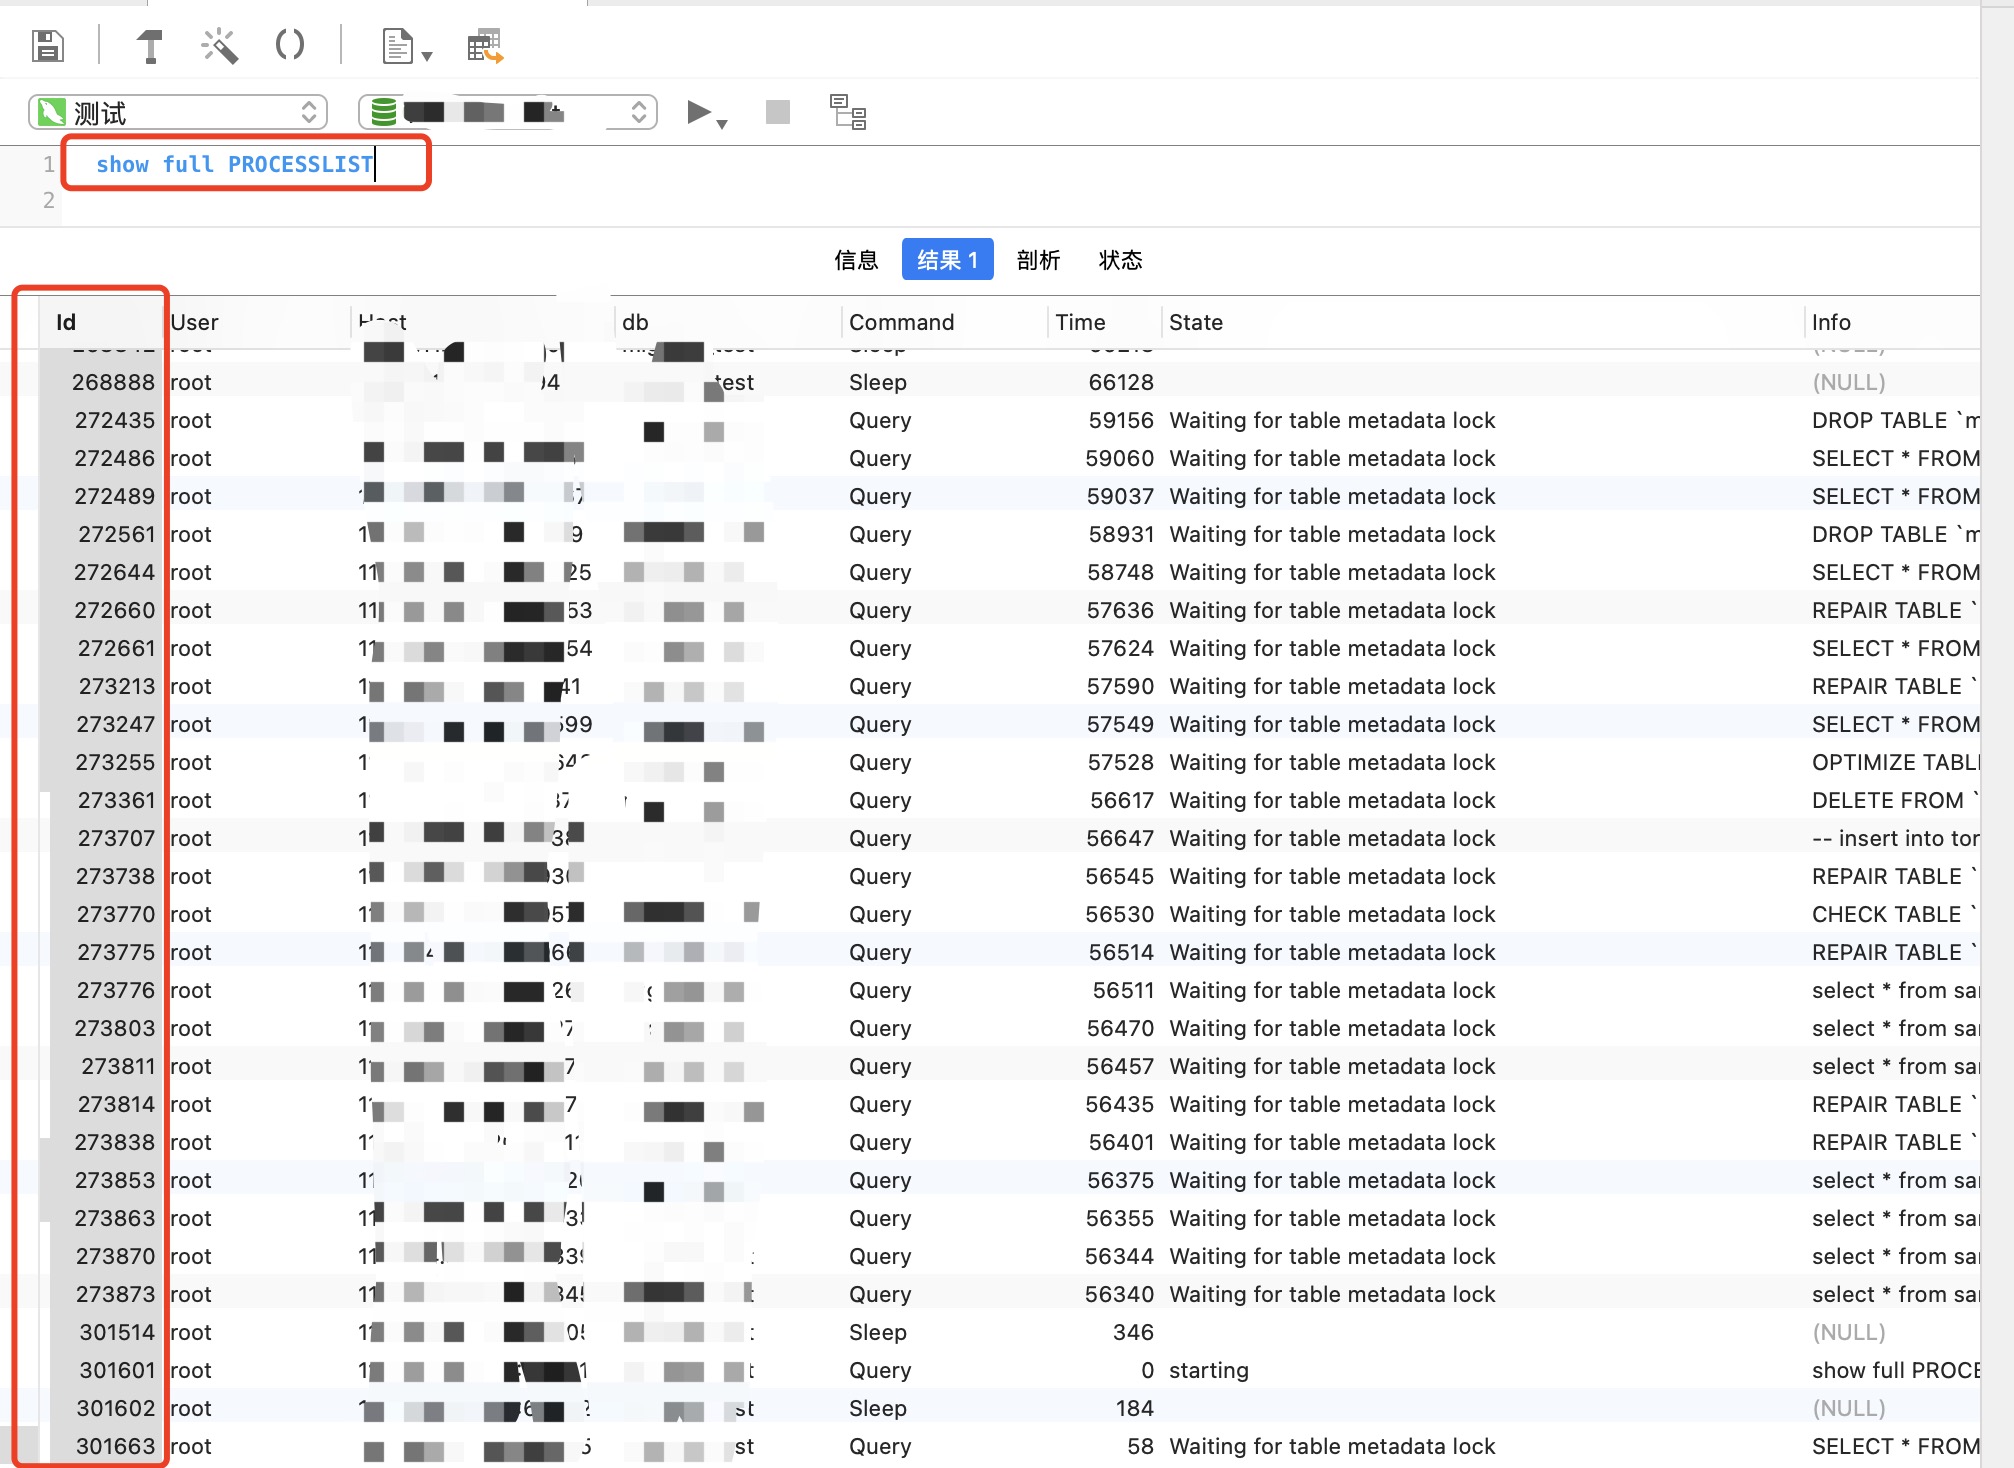
Task: Click the gray stop square button
Action: [777, 112]
